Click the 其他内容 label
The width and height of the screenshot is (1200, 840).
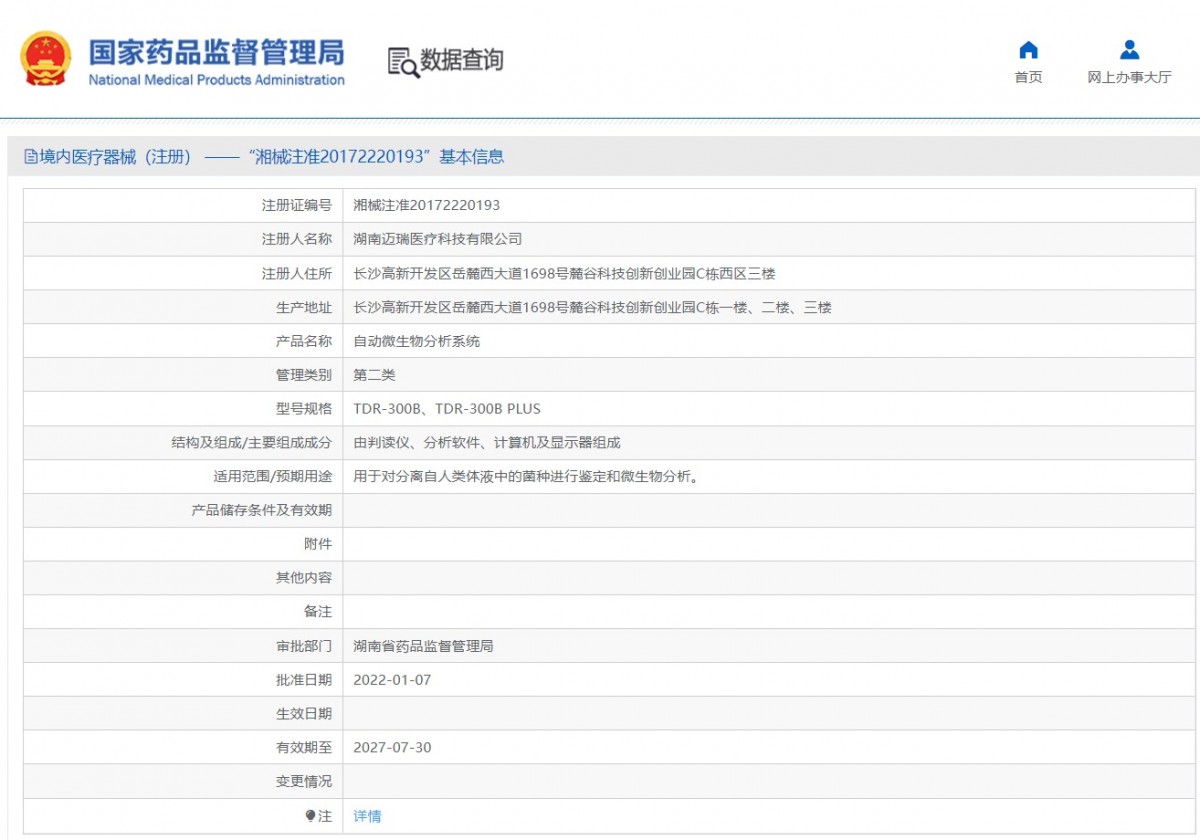coord(304,578)
